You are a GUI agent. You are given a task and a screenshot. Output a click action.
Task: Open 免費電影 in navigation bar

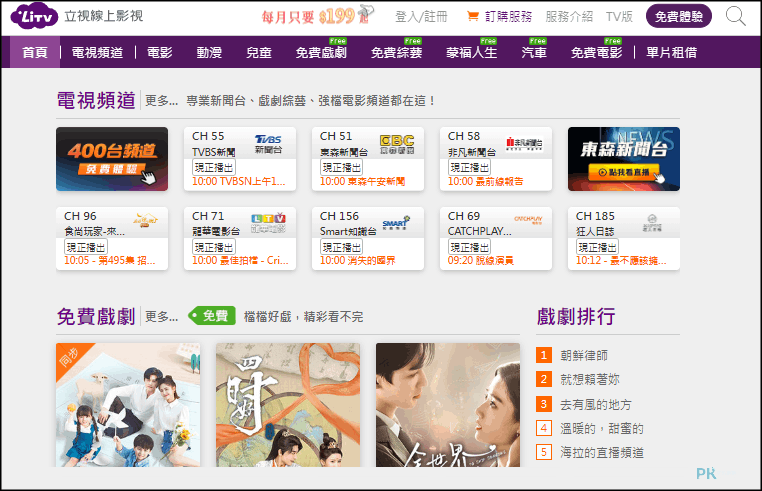(596, 52)
